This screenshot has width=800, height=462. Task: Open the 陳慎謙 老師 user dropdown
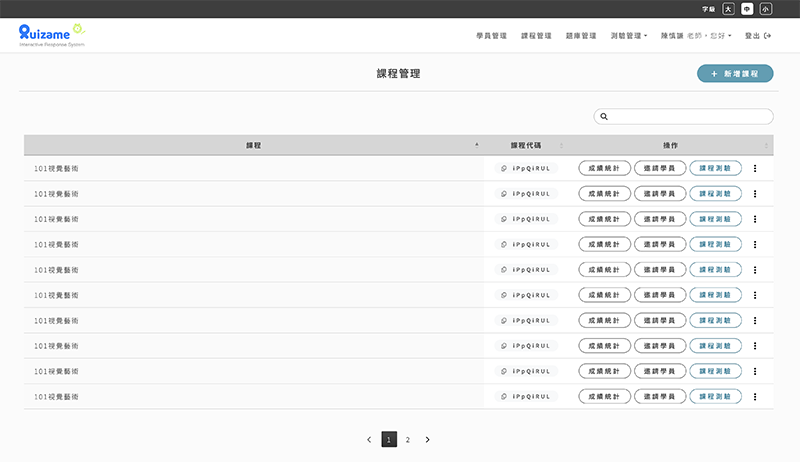click(696, 35)
